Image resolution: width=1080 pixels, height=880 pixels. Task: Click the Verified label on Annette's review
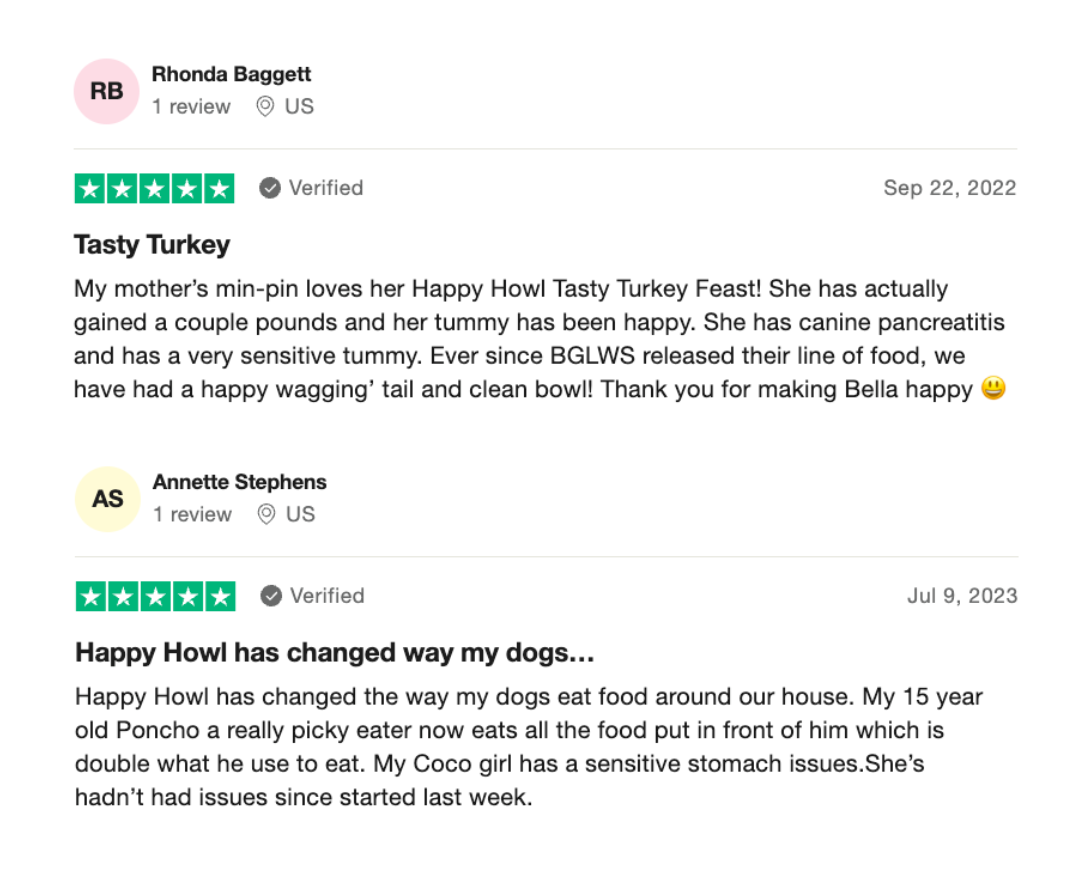coord(327,596)
